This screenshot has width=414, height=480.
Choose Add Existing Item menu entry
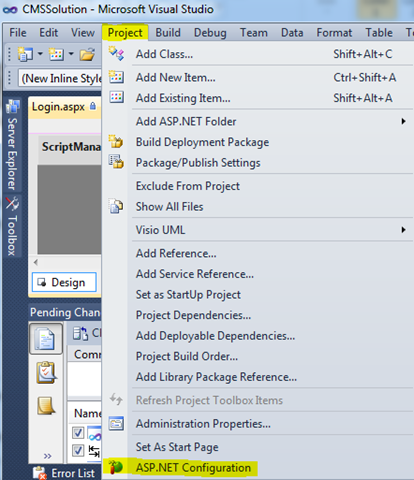[257, 98]
